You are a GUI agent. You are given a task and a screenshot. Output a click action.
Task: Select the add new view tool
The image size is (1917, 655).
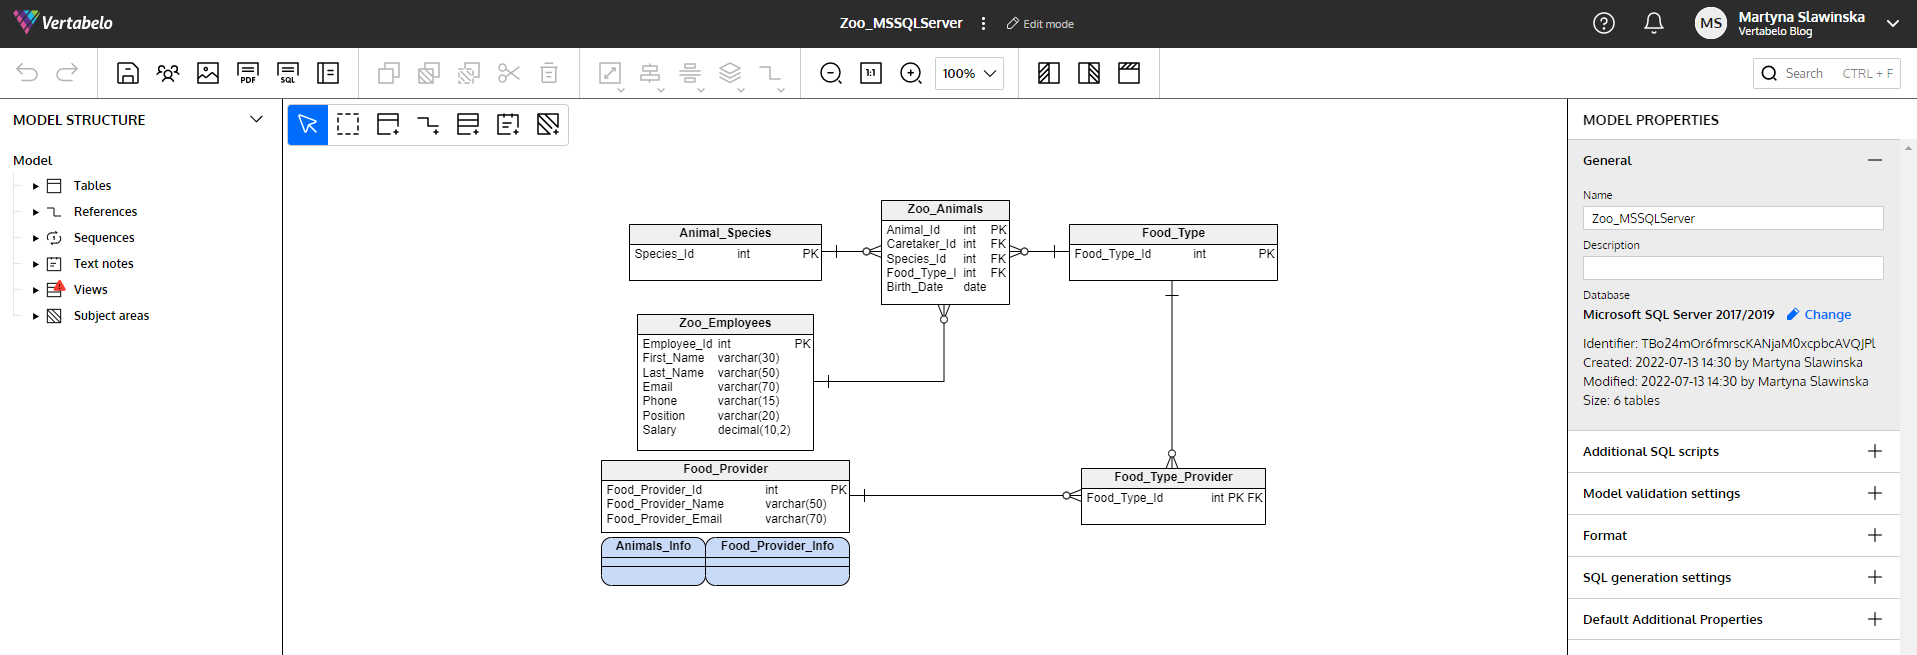[x=468, y=124]
